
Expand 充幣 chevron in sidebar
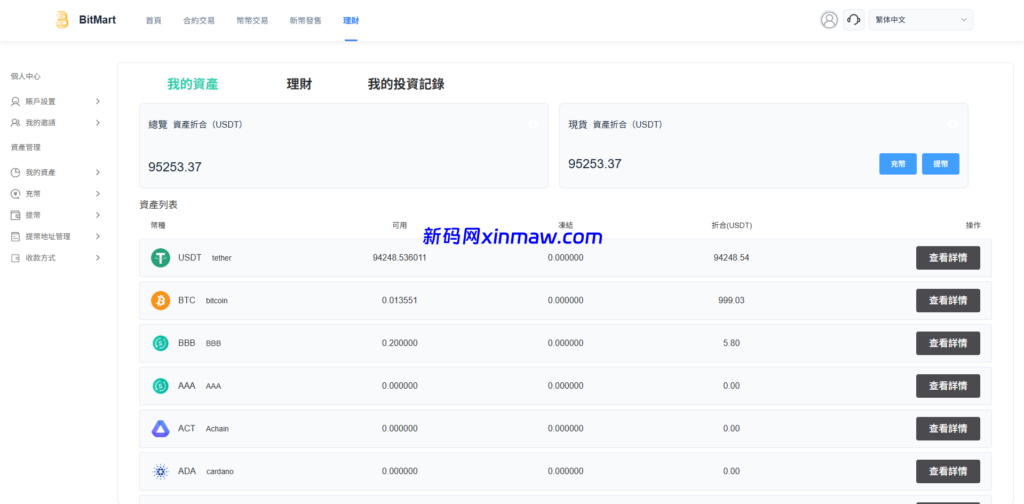(97, 194)
